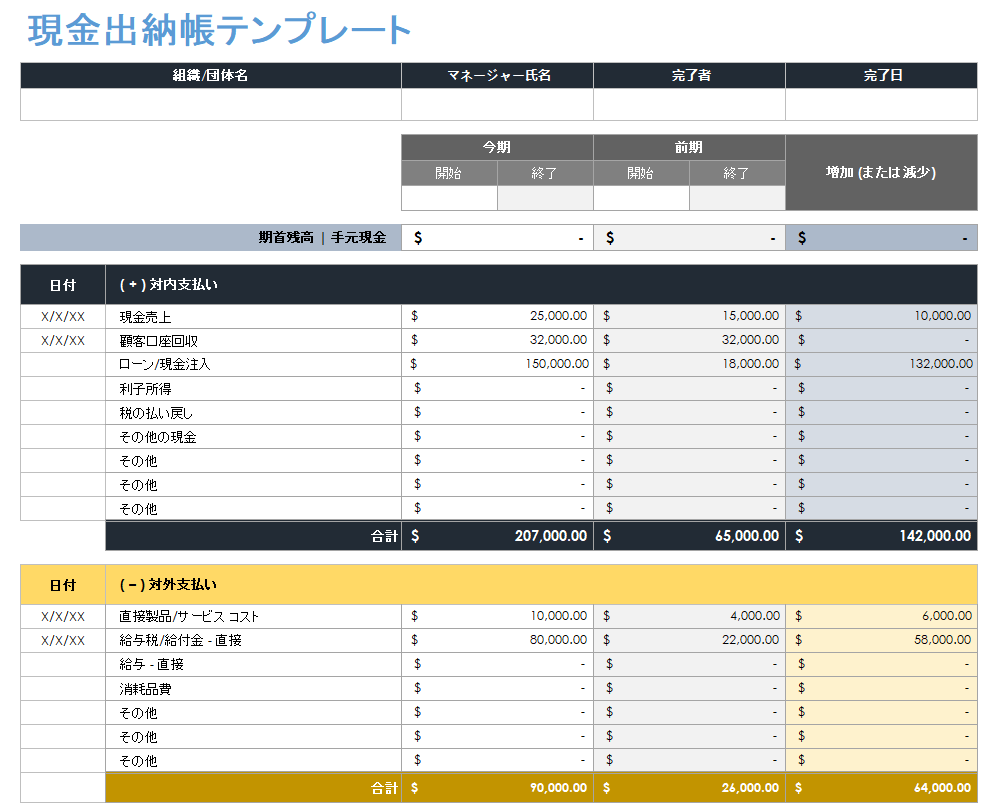Click the title 現金出納帳テンプレート
Screen dimensions: 1003x811
218,31
